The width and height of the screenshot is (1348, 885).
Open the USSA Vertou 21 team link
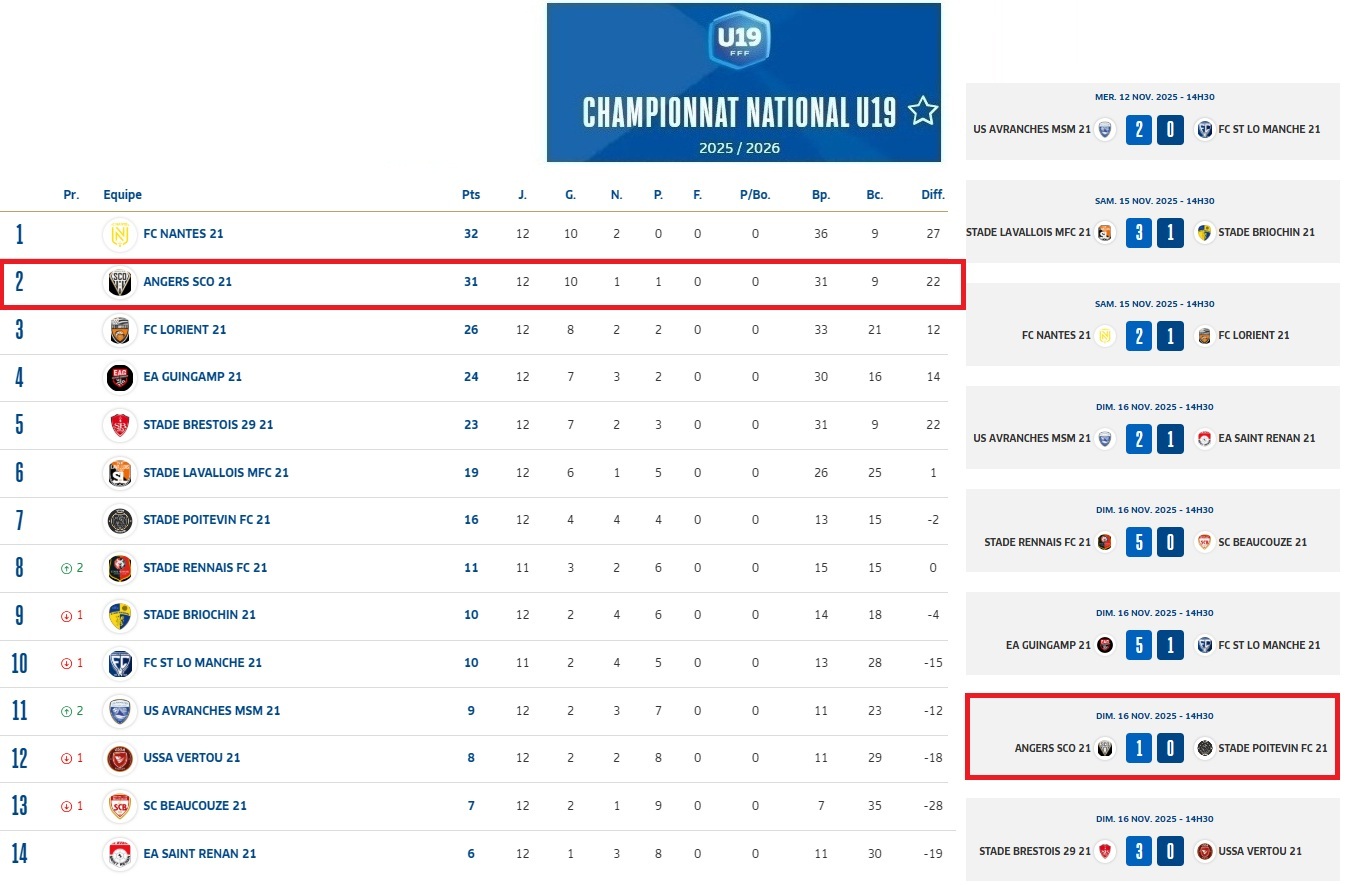191,758
